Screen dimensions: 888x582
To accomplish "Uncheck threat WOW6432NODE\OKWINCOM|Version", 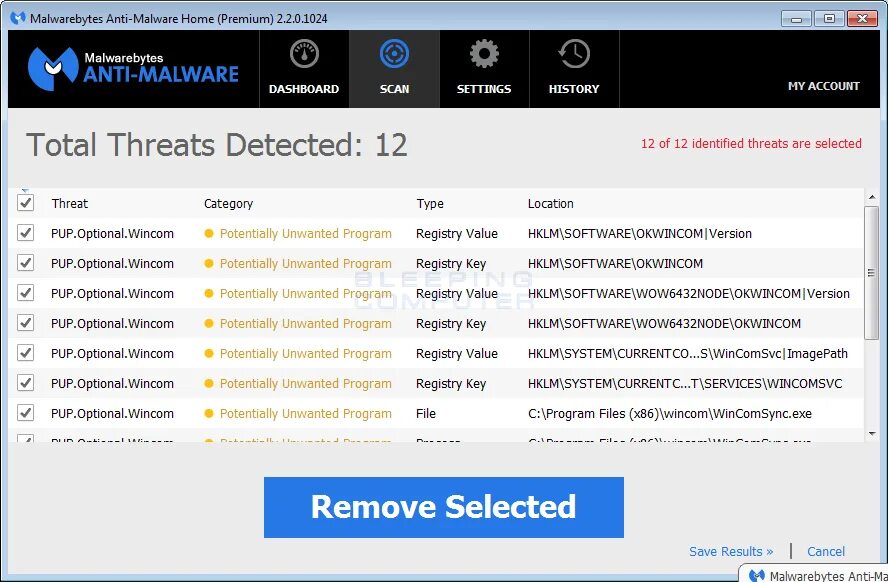I will [x=25, y=293].
